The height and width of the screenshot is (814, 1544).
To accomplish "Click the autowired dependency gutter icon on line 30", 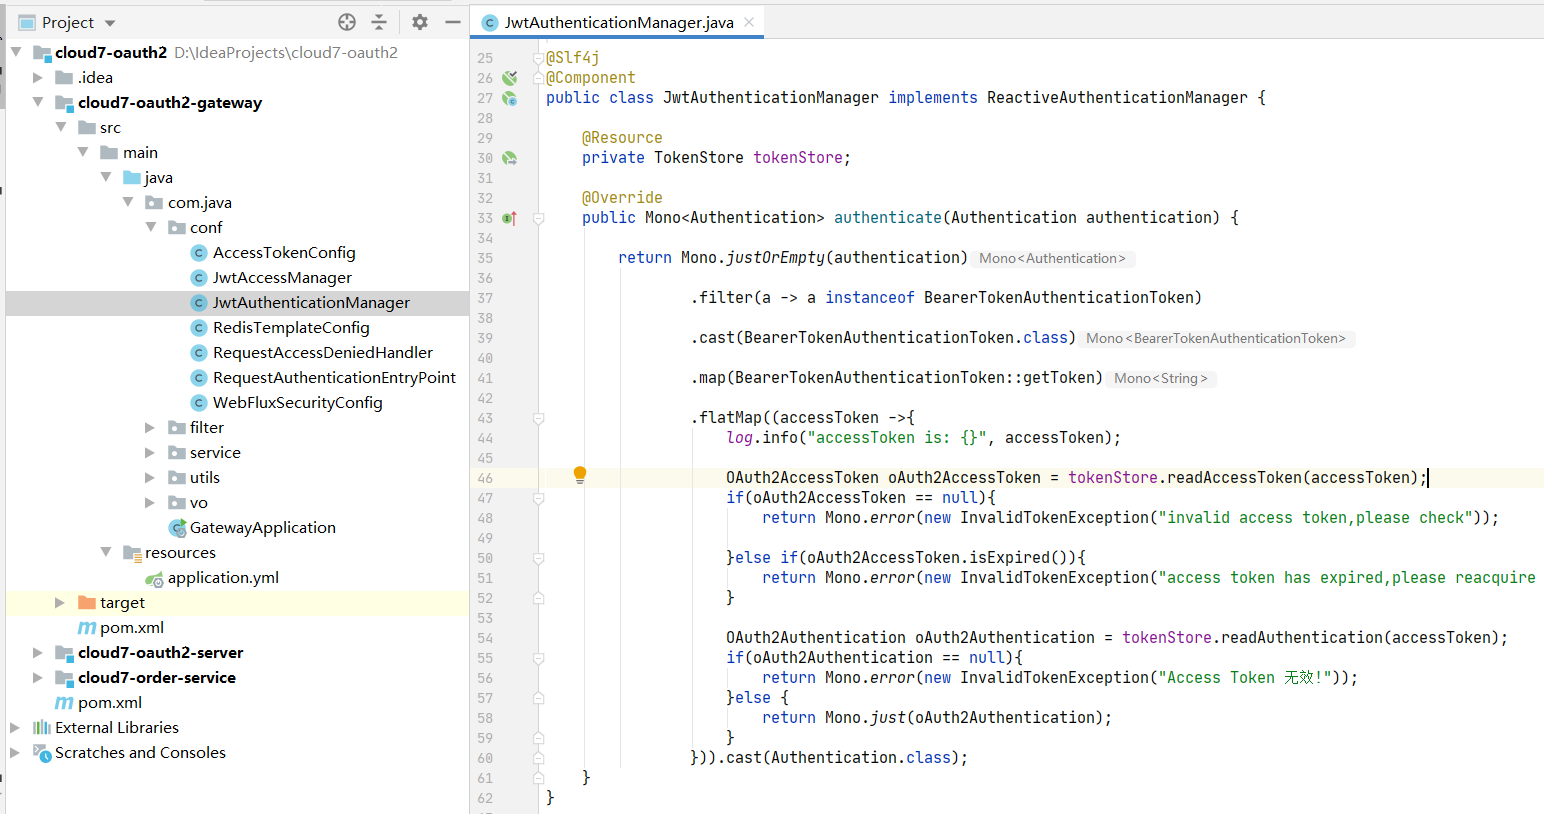I will pos(510,158).
